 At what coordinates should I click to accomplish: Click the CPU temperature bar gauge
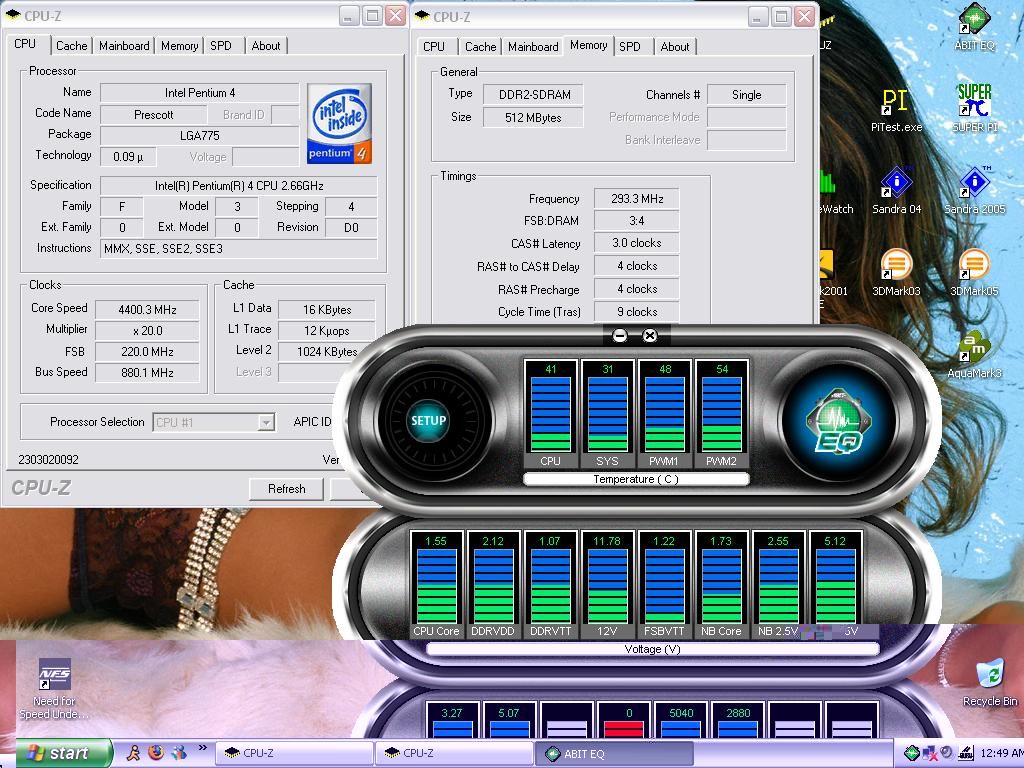[x=550, y=413]
